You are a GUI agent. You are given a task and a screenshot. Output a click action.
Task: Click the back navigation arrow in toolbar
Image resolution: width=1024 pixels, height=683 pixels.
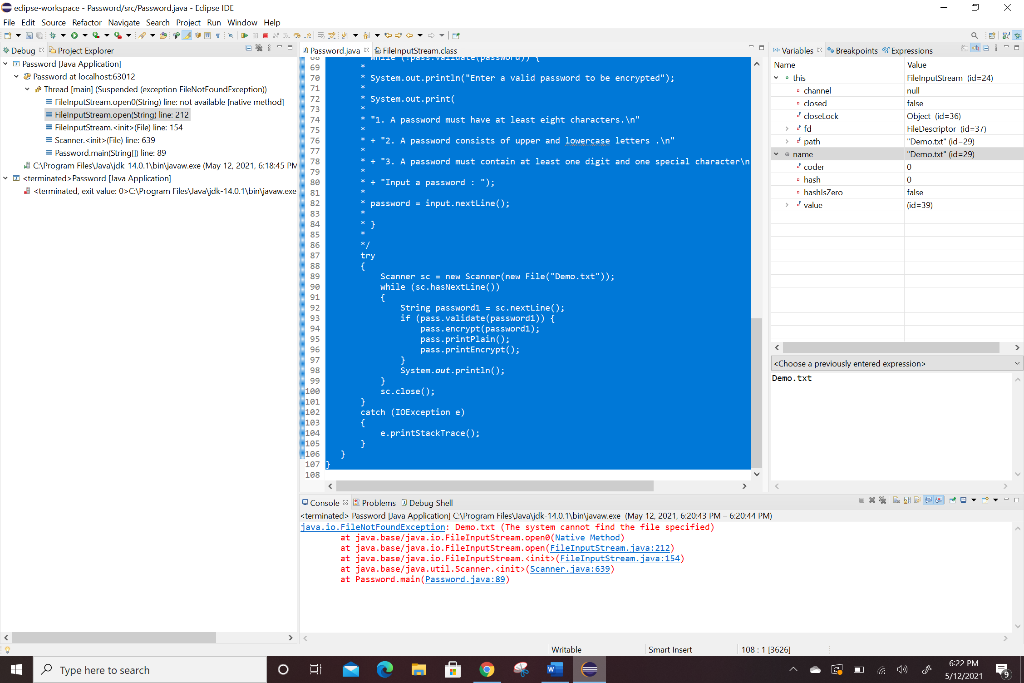409,35
